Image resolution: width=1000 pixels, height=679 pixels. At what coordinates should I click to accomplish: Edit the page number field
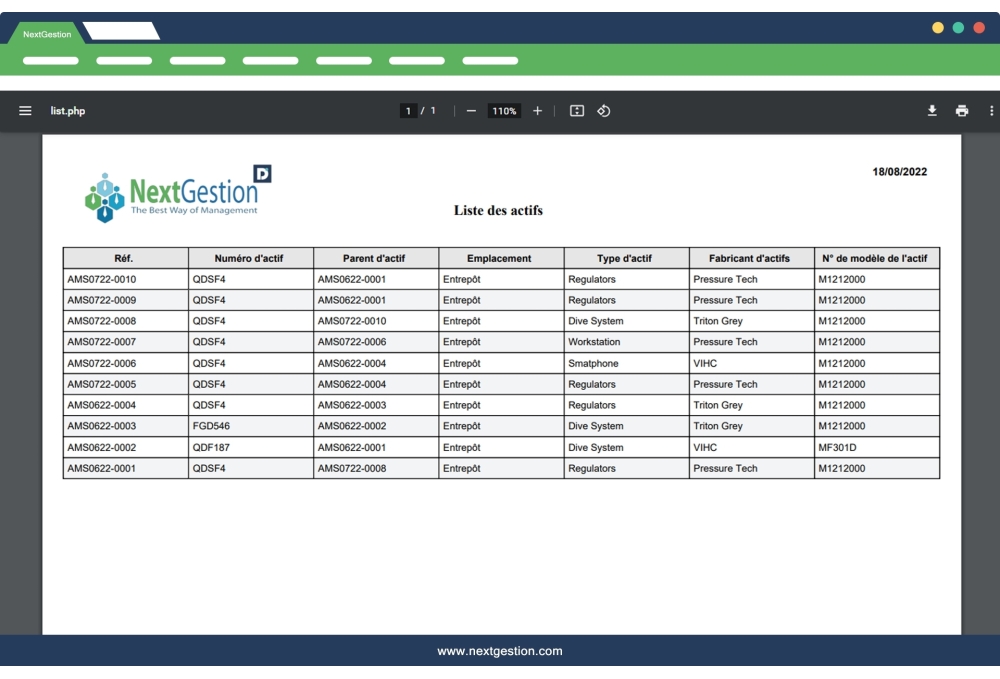point(410,111)
